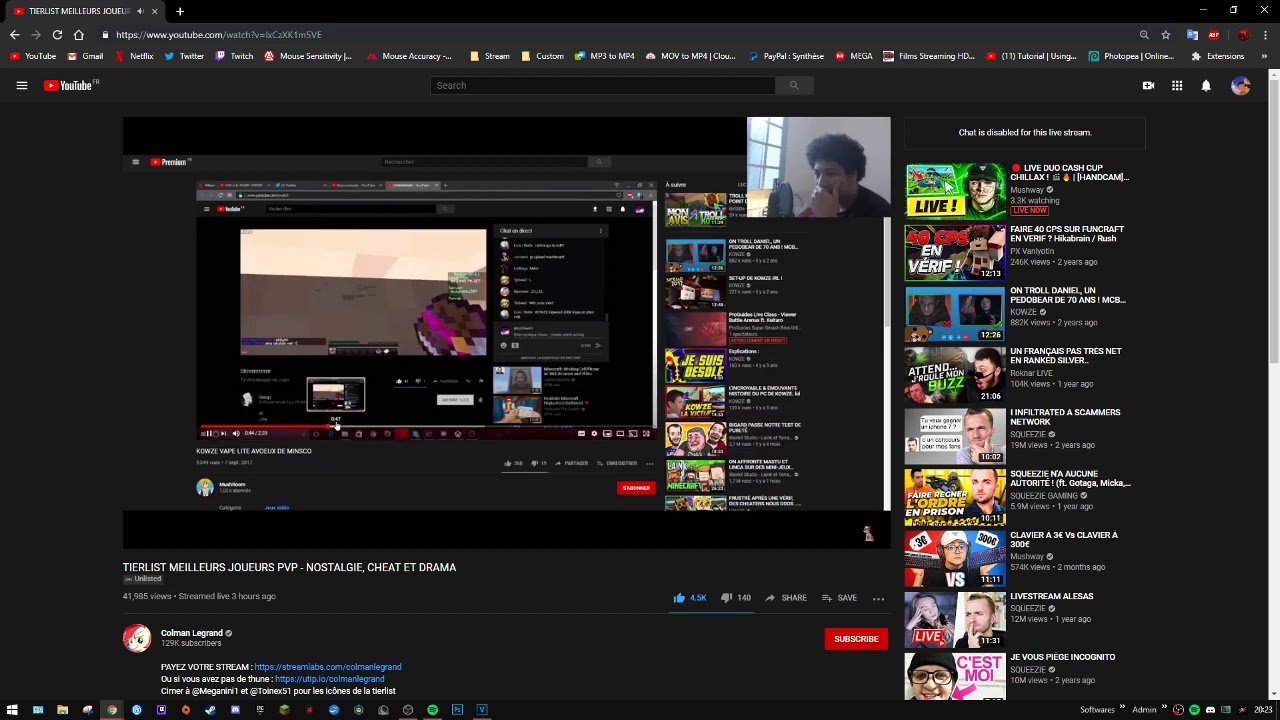Open the Twitch bookmark
This screenshot has height=720, width=1280.
coord(235,56)
